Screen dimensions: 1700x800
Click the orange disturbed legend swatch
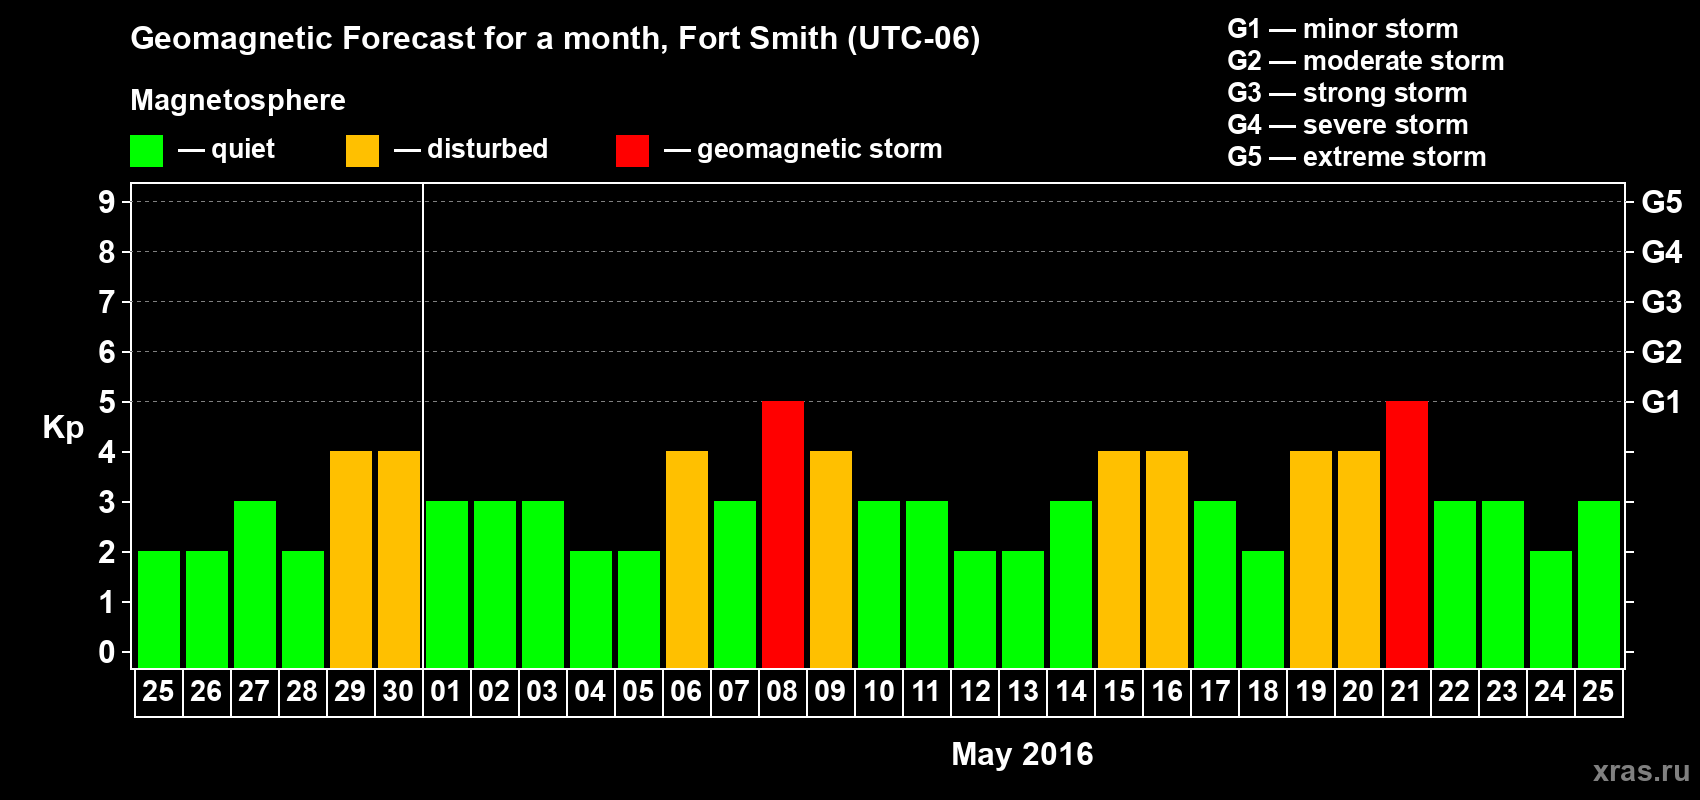[x=362, y=151]
